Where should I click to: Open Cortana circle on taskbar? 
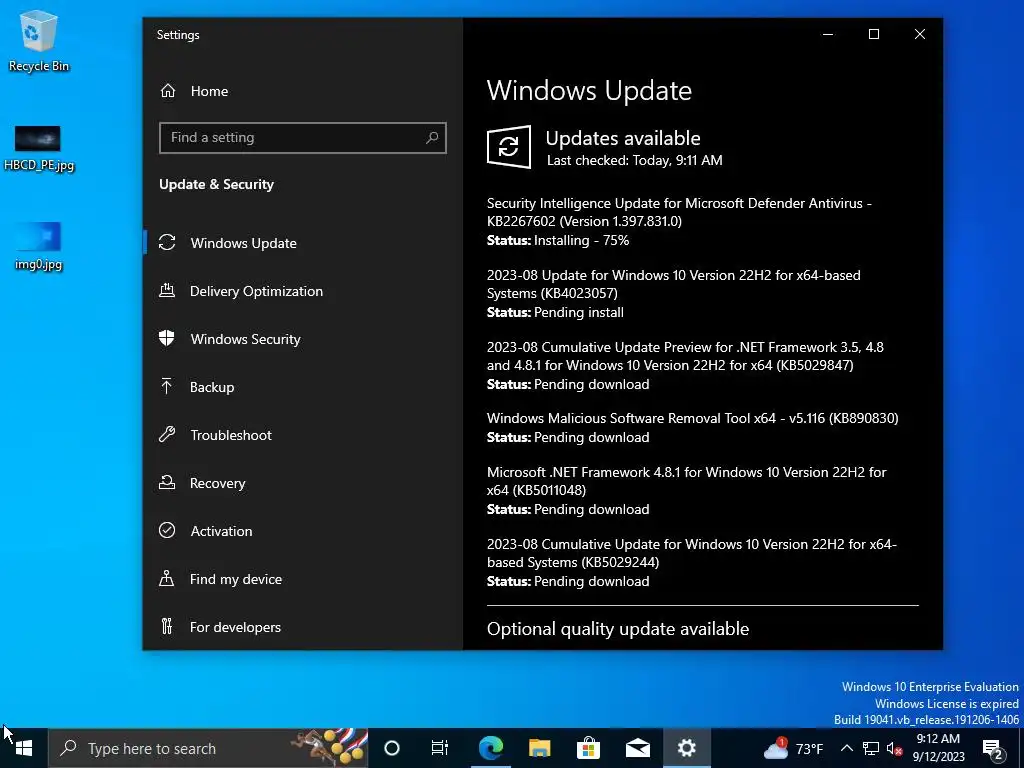click(392, 748)
